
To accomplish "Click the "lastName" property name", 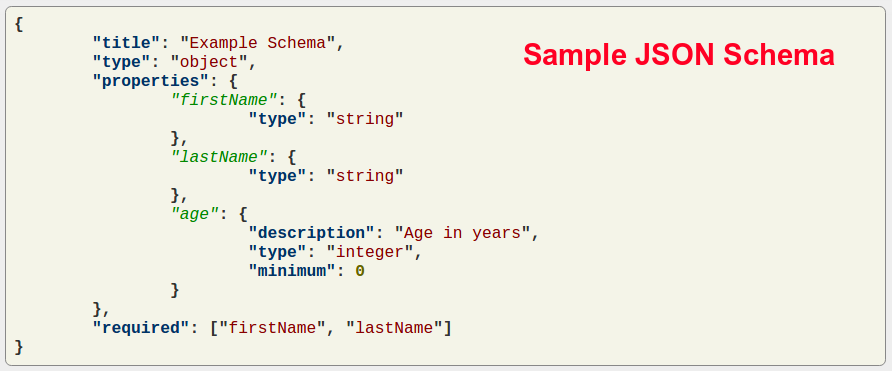I will coord(219,157).
